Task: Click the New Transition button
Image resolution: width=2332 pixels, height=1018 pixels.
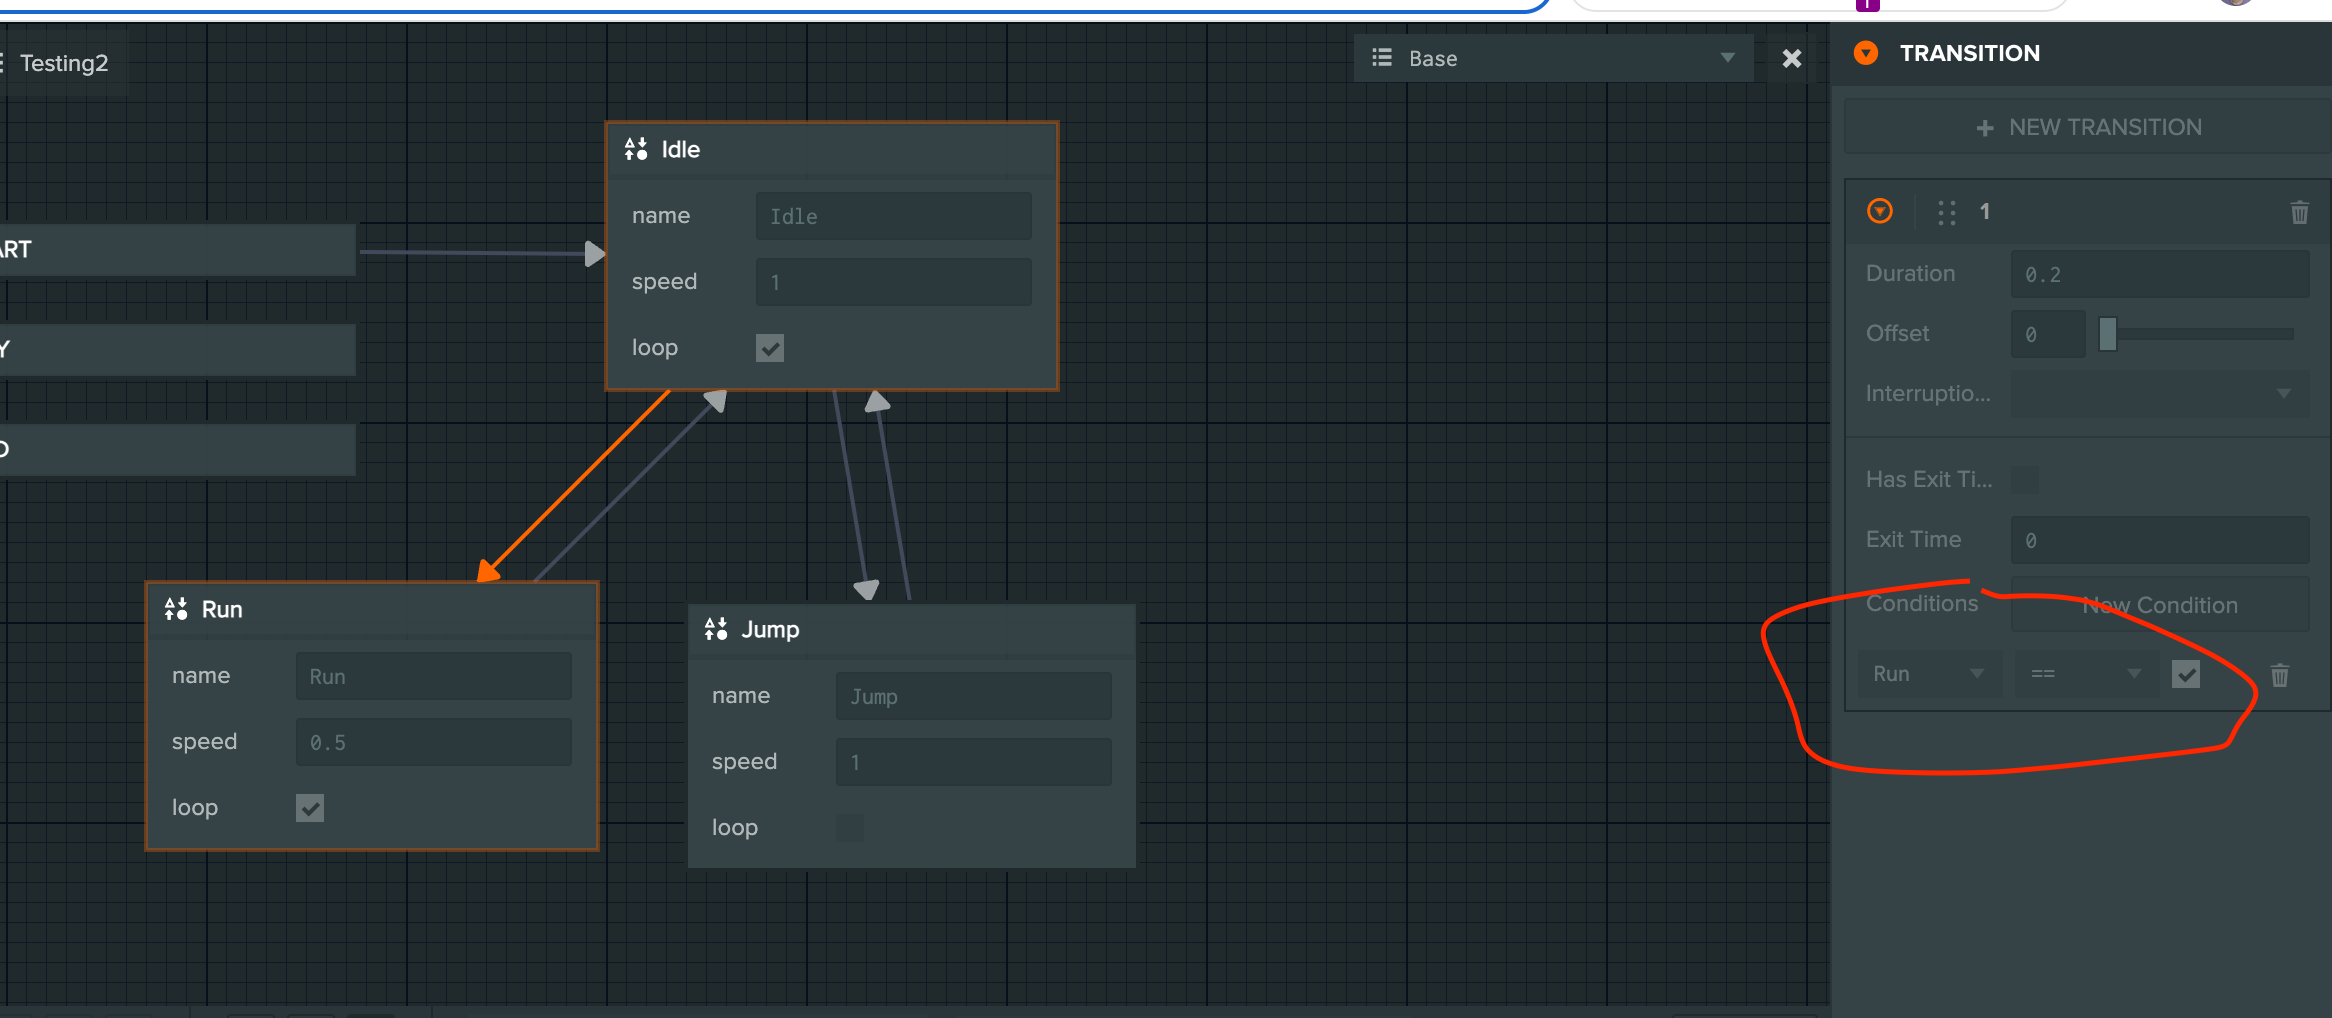Action: point(2088,127)
